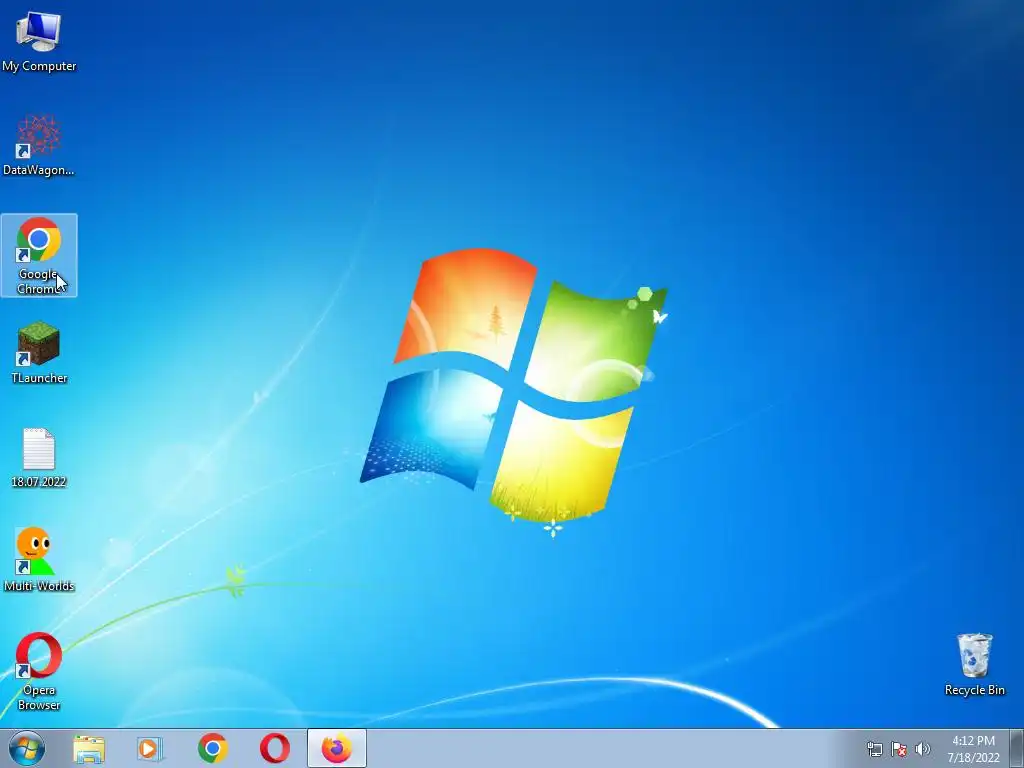Viewport: 1024px width, 768px height.
Task: Launch Google Chrome from the taskbar
Action: (x=212, y=748)
